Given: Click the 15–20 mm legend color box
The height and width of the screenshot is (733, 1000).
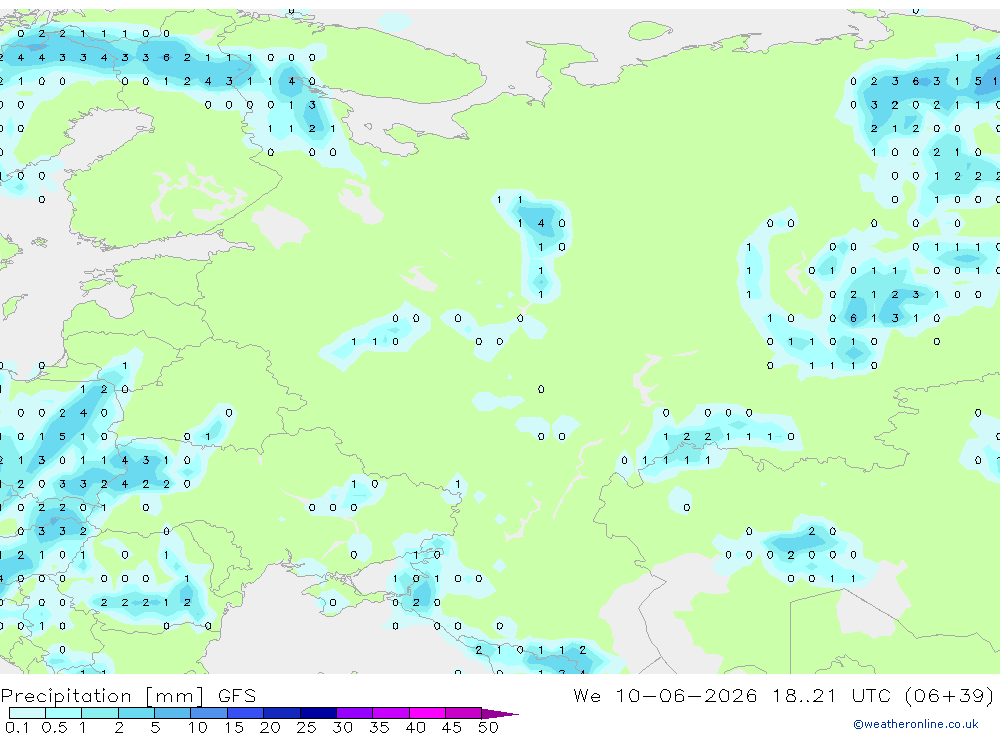Looking at the screenshot, I should click(246, 713).
